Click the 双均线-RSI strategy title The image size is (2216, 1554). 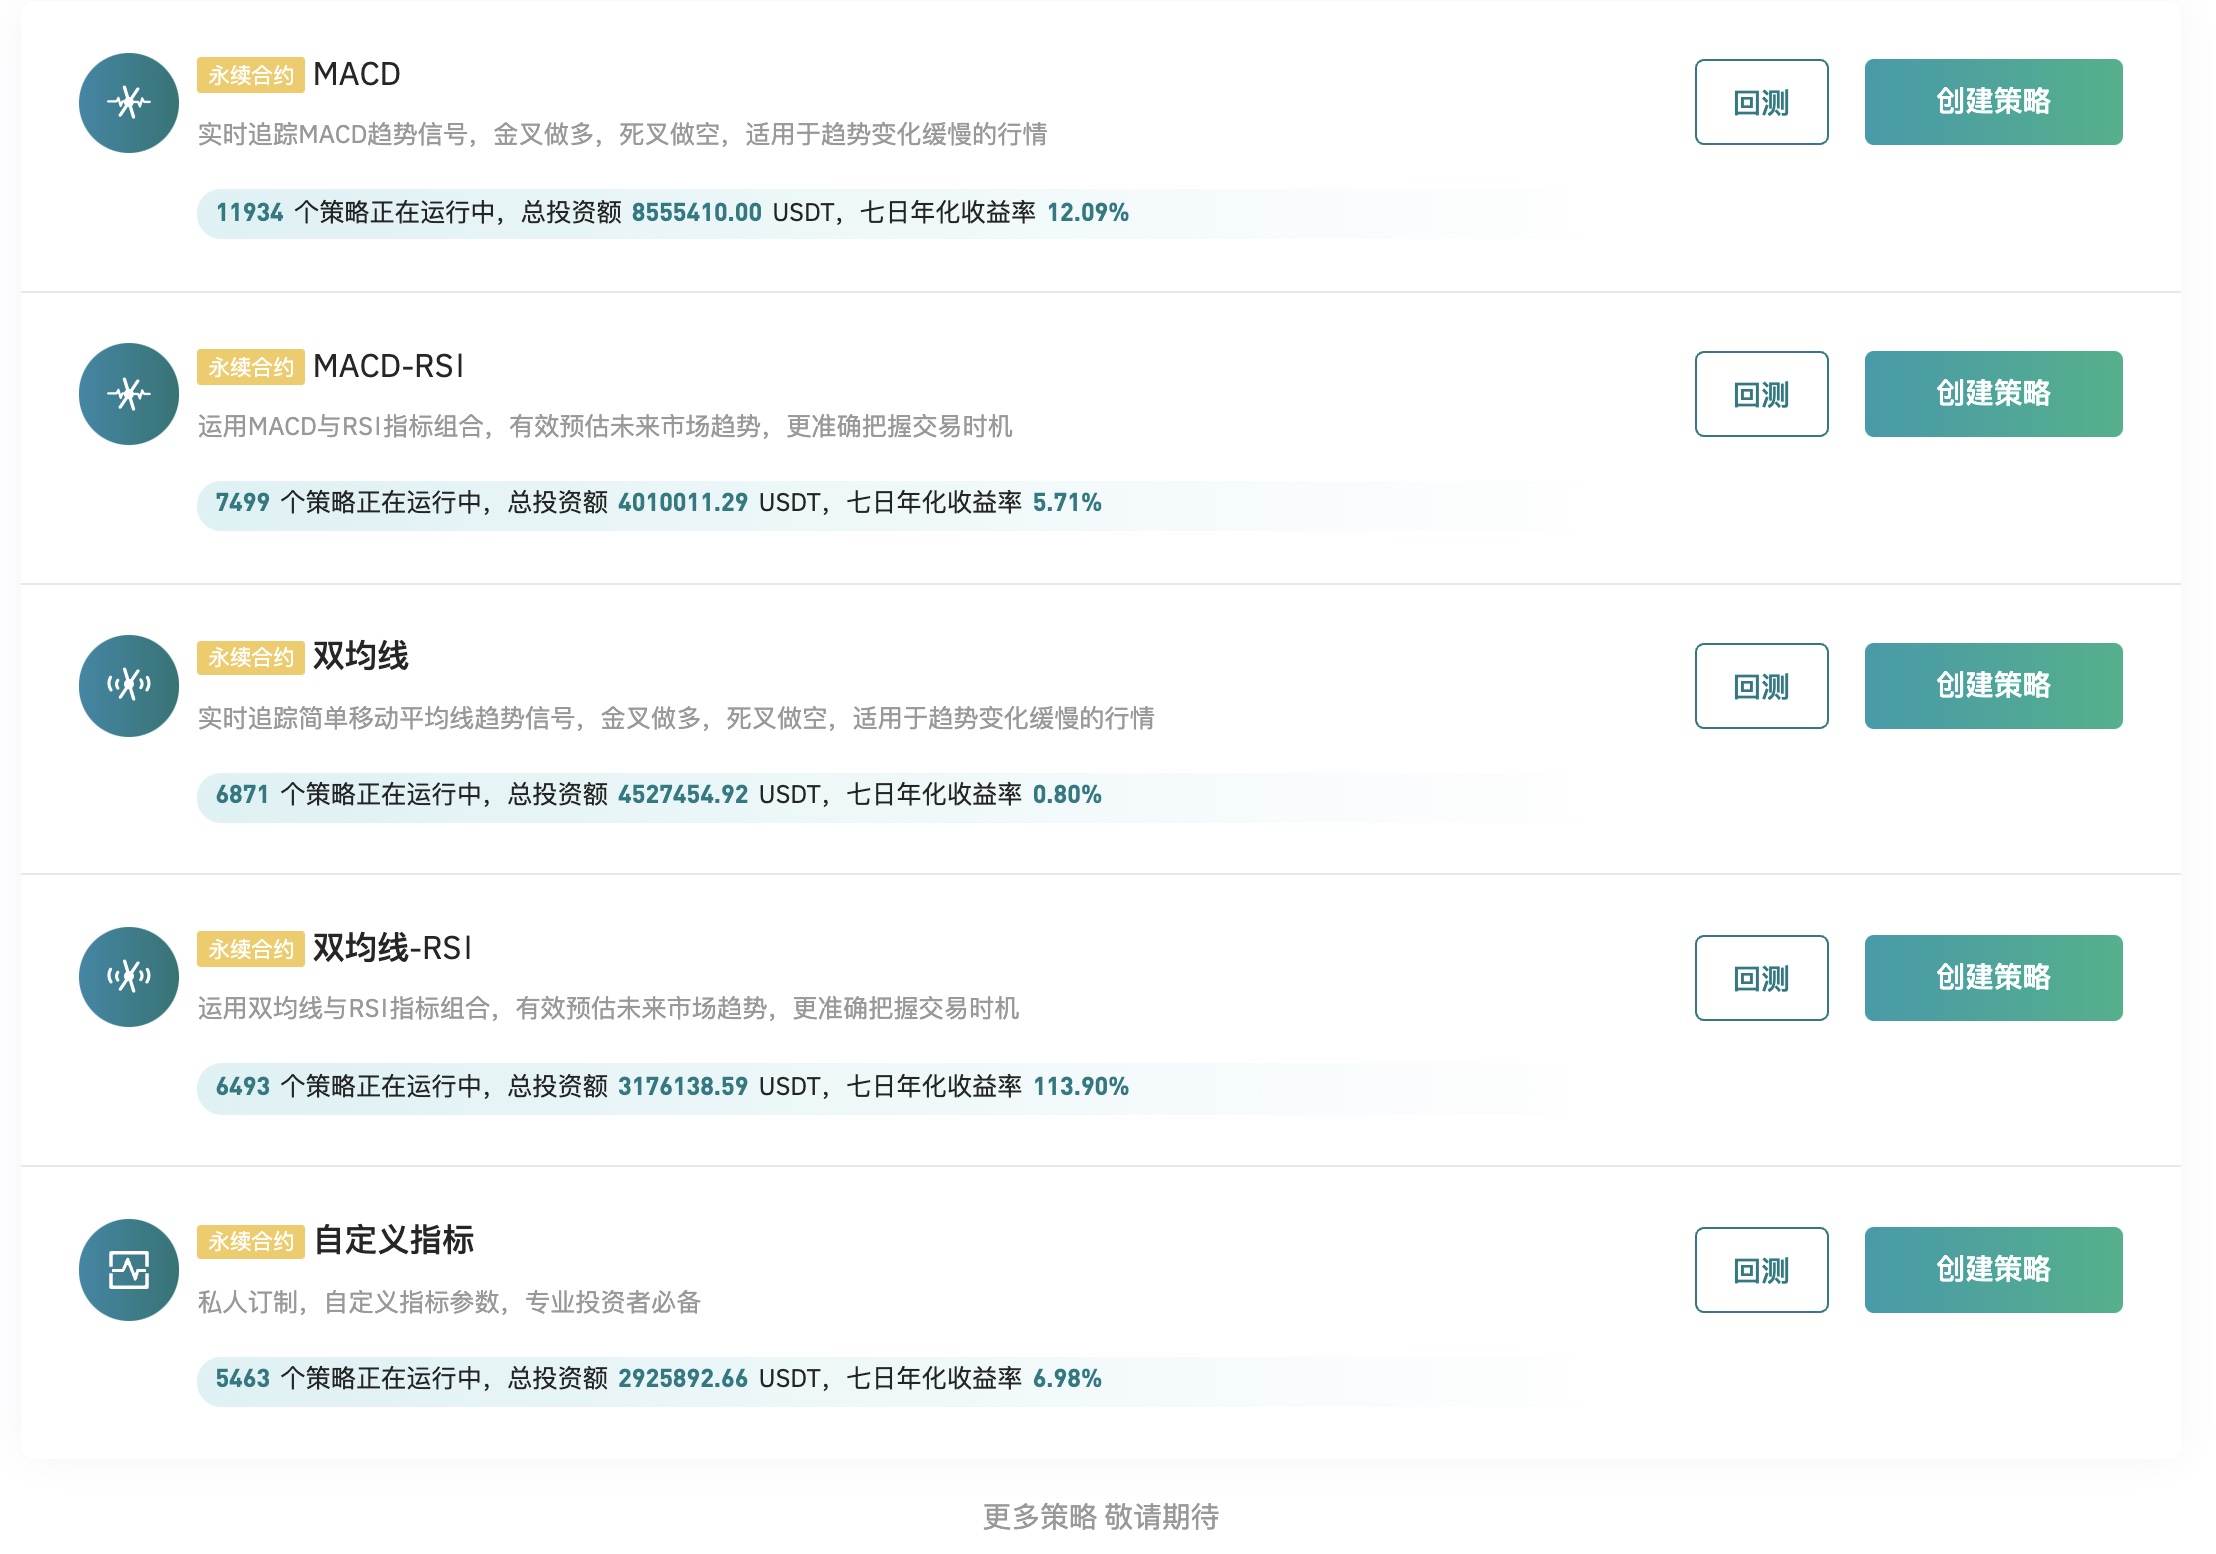[x=392, y=948]
